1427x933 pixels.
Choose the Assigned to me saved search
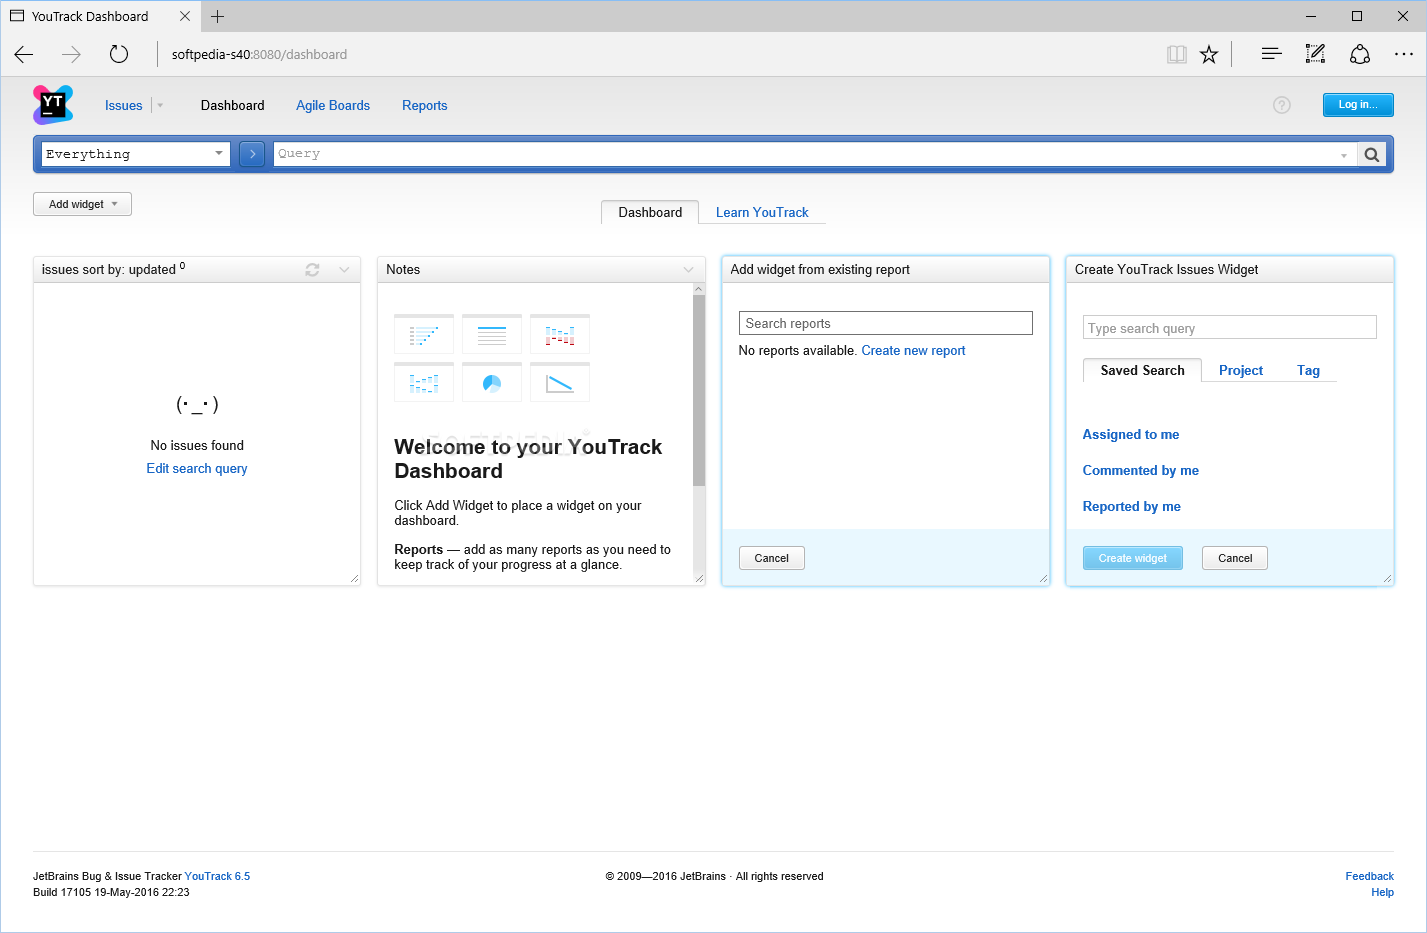[x=1131, y=434]
